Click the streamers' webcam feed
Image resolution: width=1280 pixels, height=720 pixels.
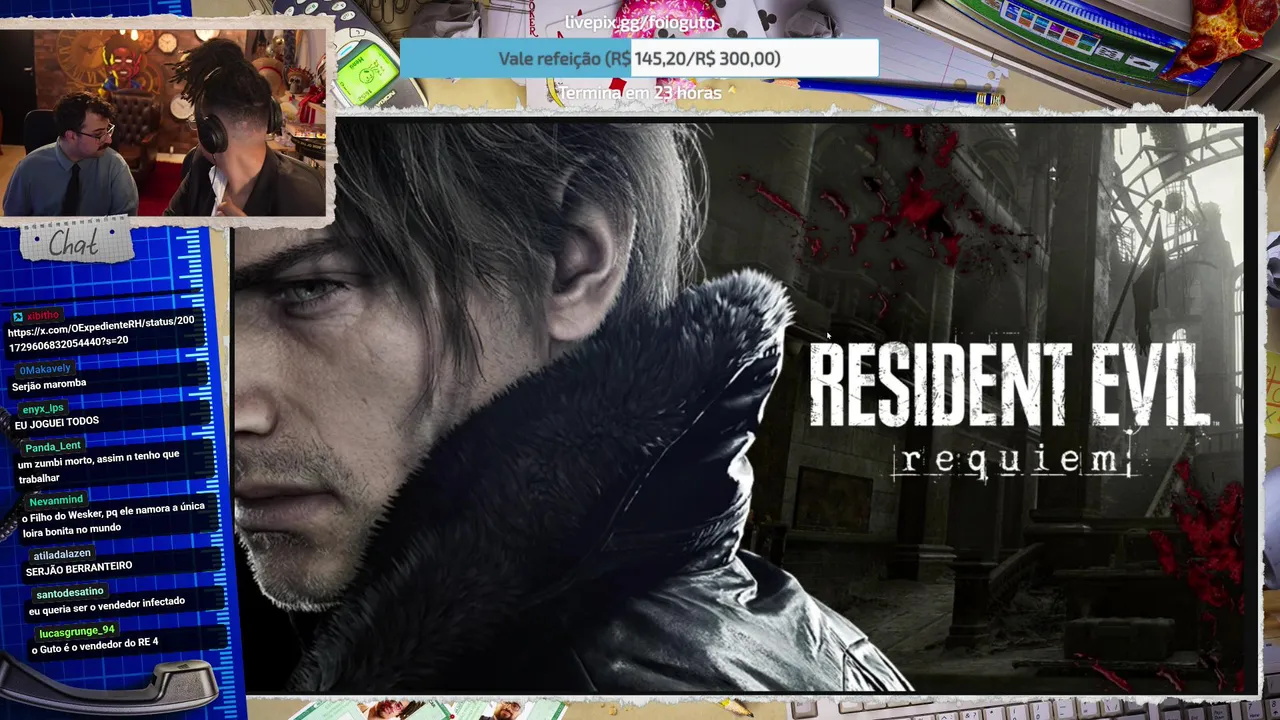click(x=164, y=121)
